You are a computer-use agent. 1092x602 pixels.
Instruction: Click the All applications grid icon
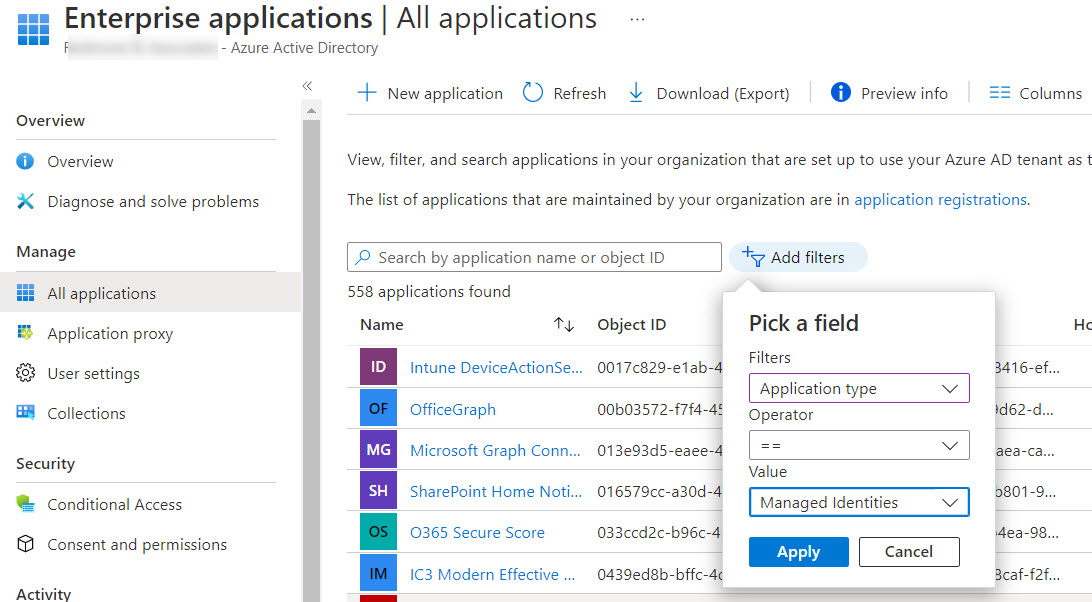point(25,293)
